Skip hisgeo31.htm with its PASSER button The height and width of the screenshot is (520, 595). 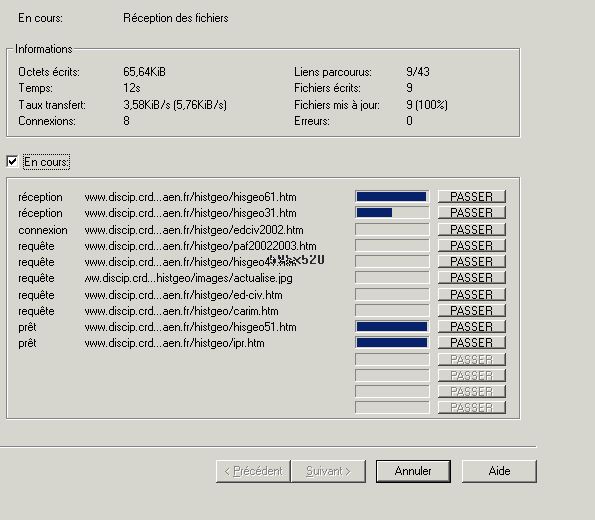(x=472, y=213)
